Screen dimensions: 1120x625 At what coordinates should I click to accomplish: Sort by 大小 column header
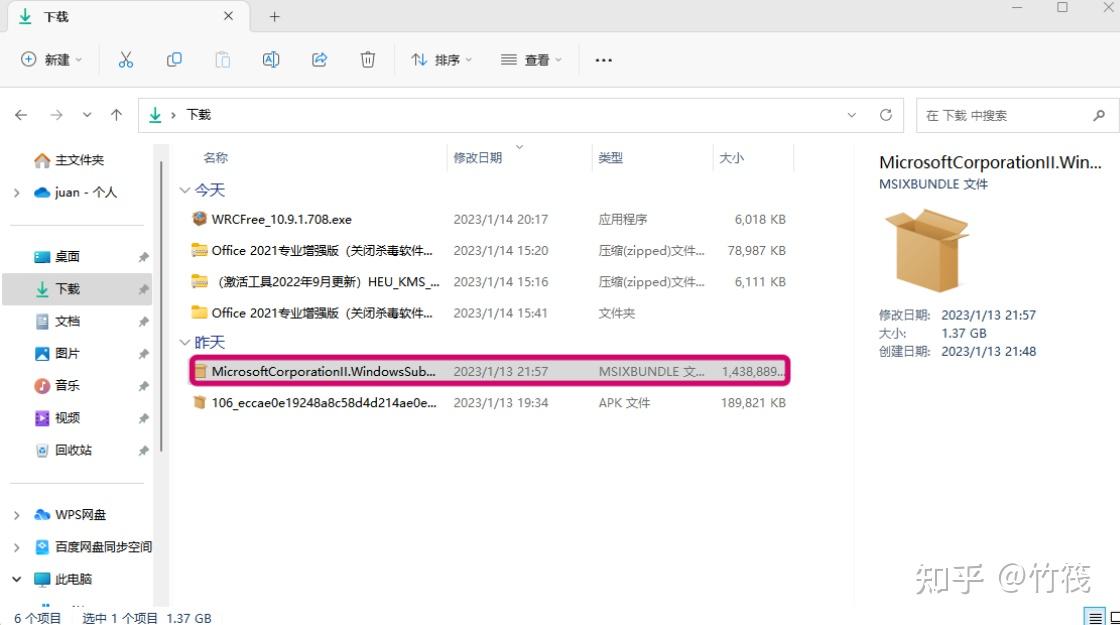pyautogui.click(x=731, y=158)
